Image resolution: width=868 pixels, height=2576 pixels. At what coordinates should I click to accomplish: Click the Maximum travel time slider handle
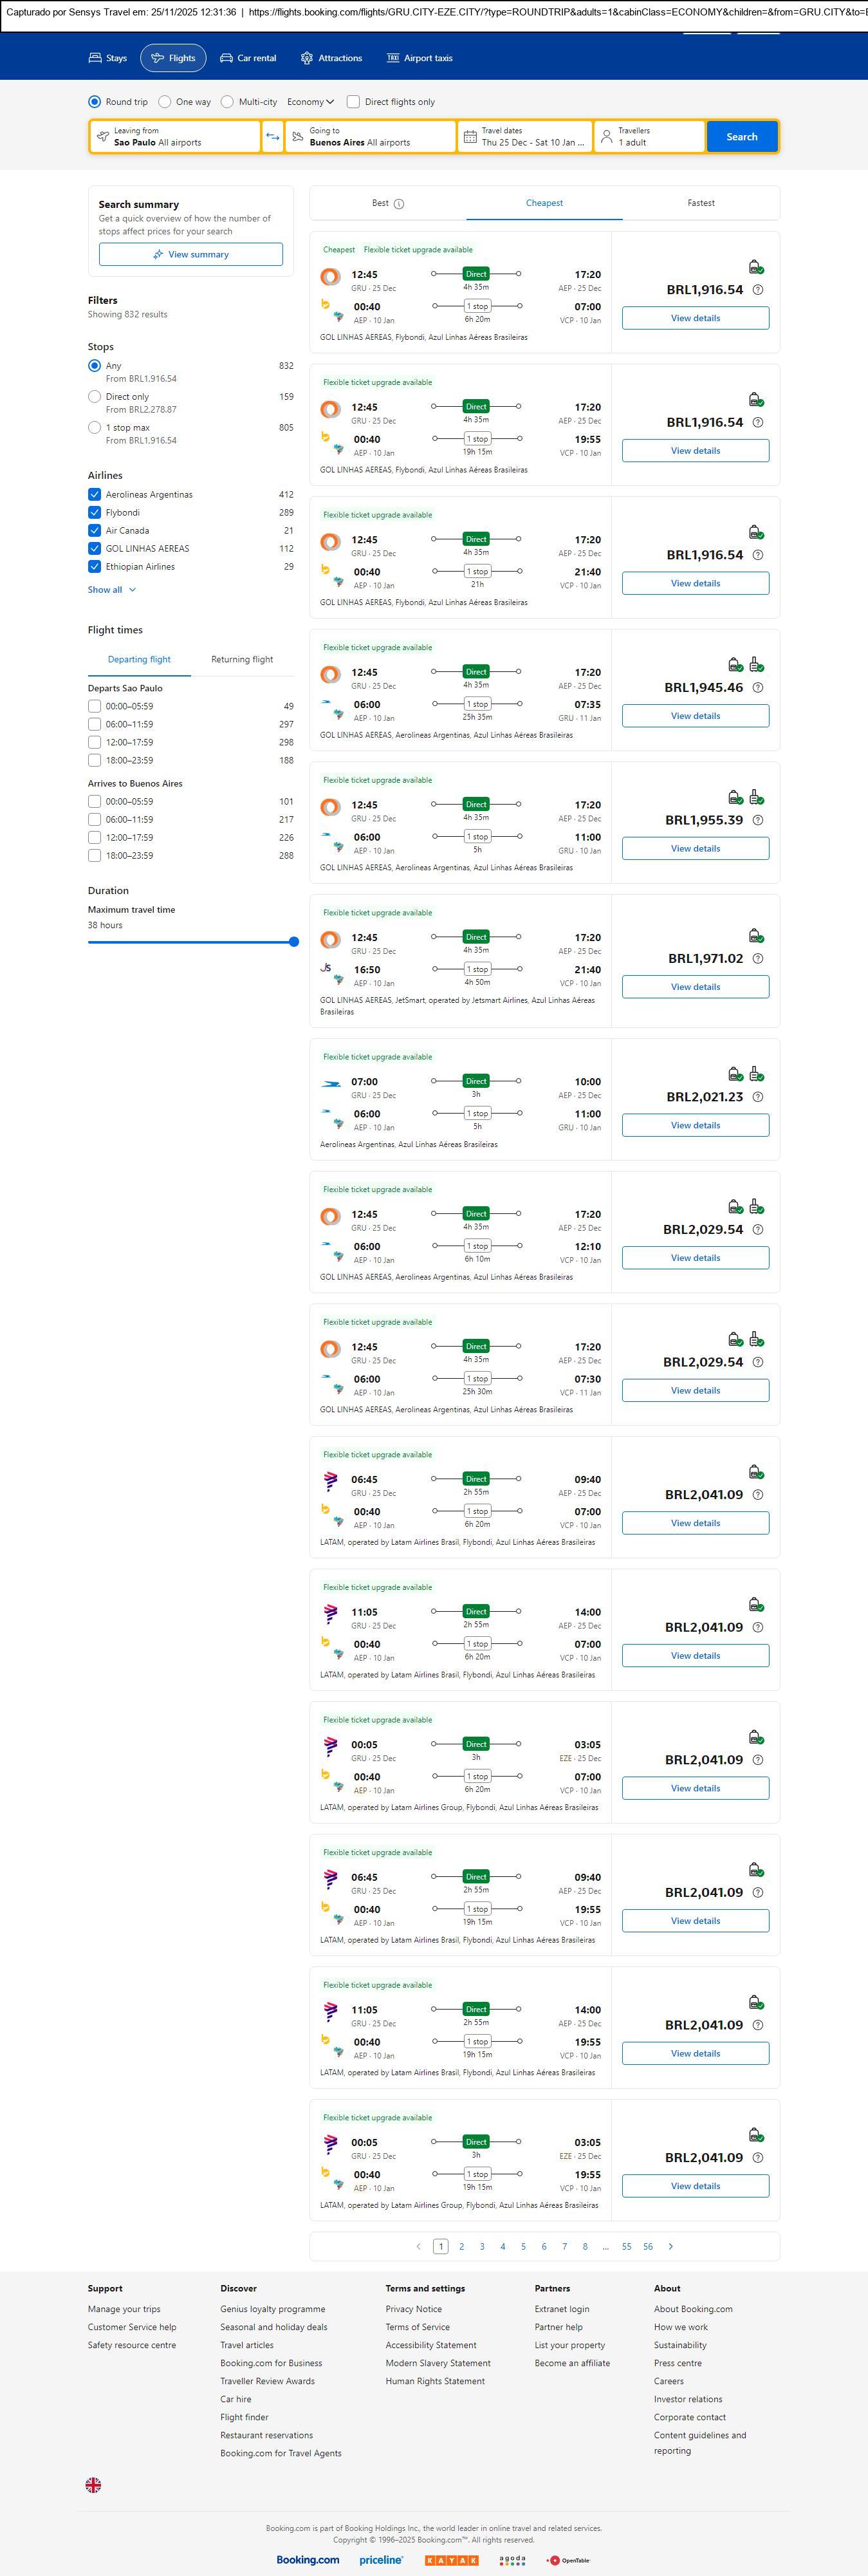[x=294, y=942]
